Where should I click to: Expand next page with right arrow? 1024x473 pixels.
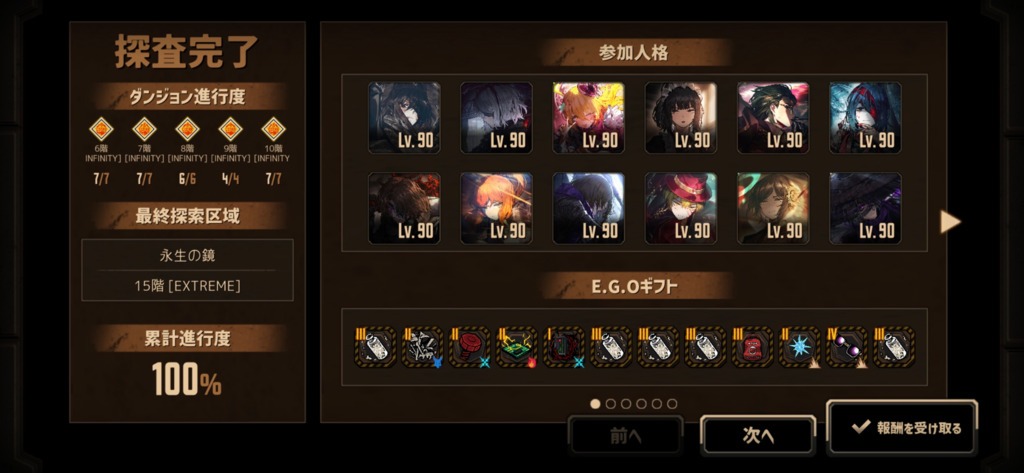[950, 221]
